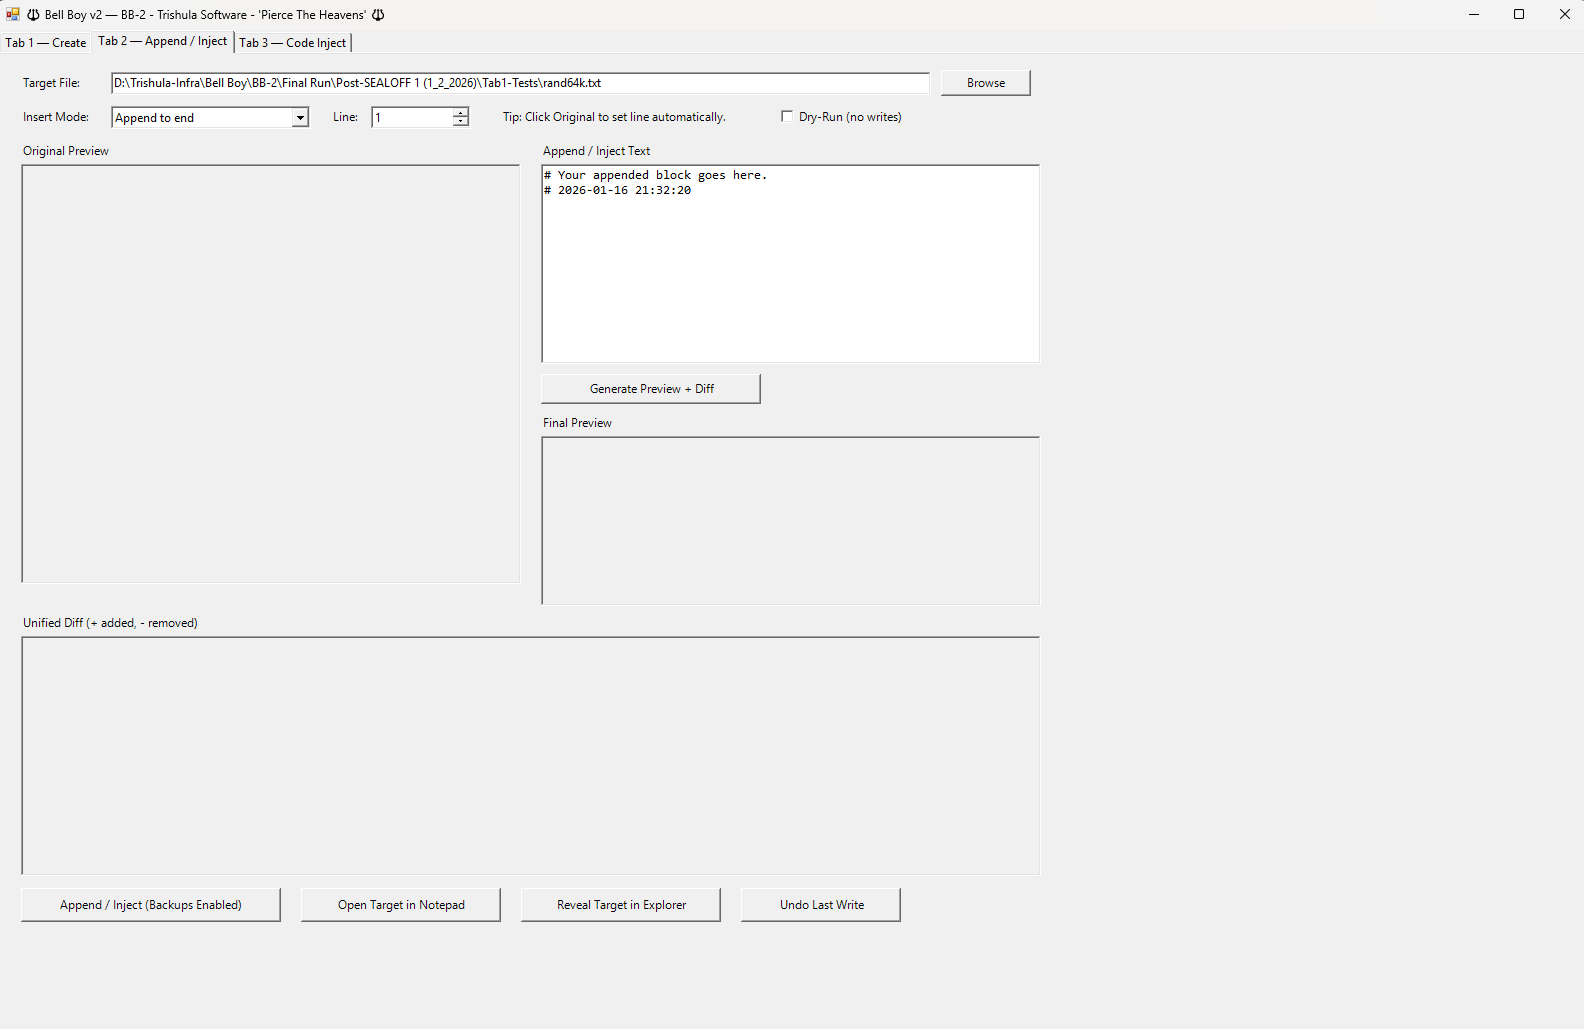The height and width of the screenshot is (1029, 1584).
Task: Click inside the Final Preview box
Action: pos(791,521)
